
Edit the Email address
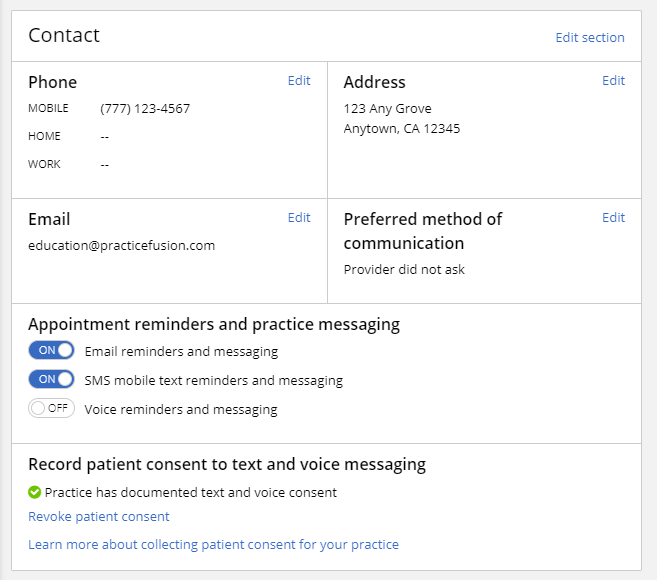tap(299, 218)
